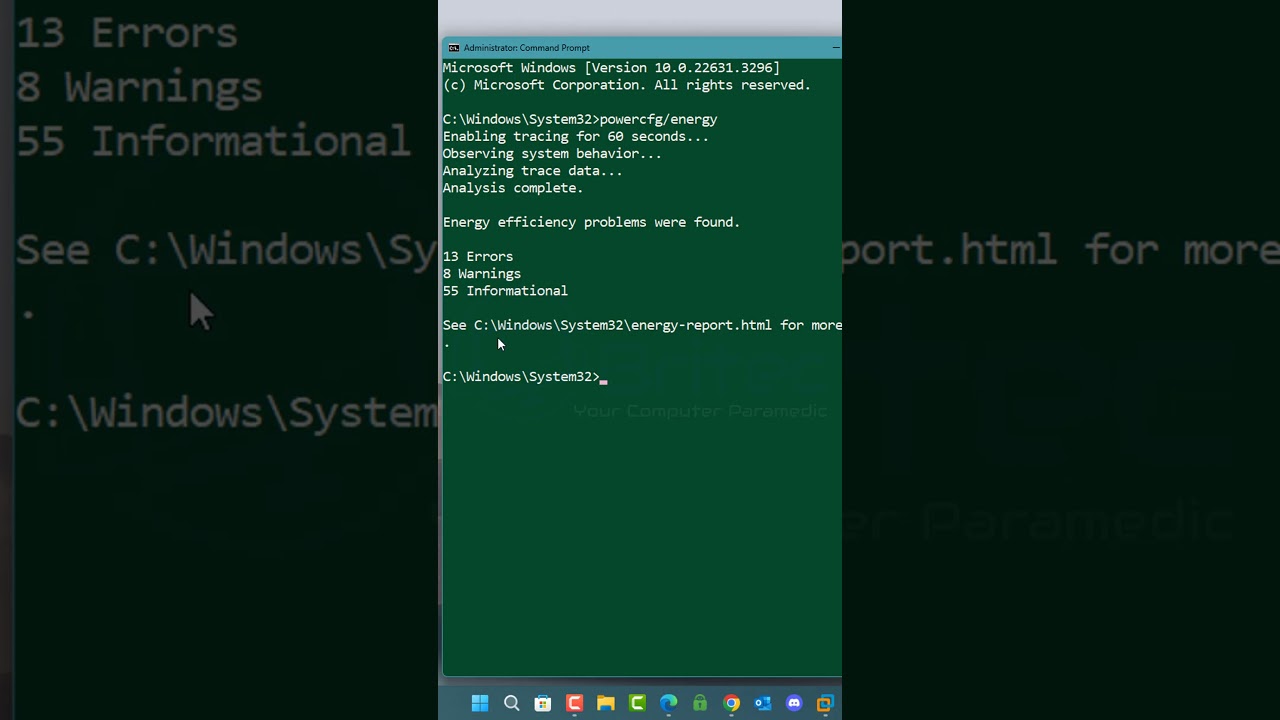
Task: Open the orange overlapping-squares taskbar icon
Action: pyautogui.click(x=826, y=703)
